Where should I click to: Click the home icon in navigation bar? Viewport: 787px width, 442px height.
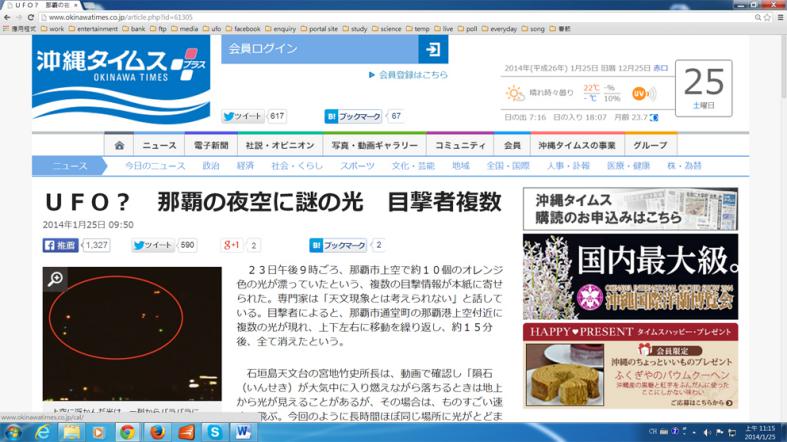coord(119,145)
